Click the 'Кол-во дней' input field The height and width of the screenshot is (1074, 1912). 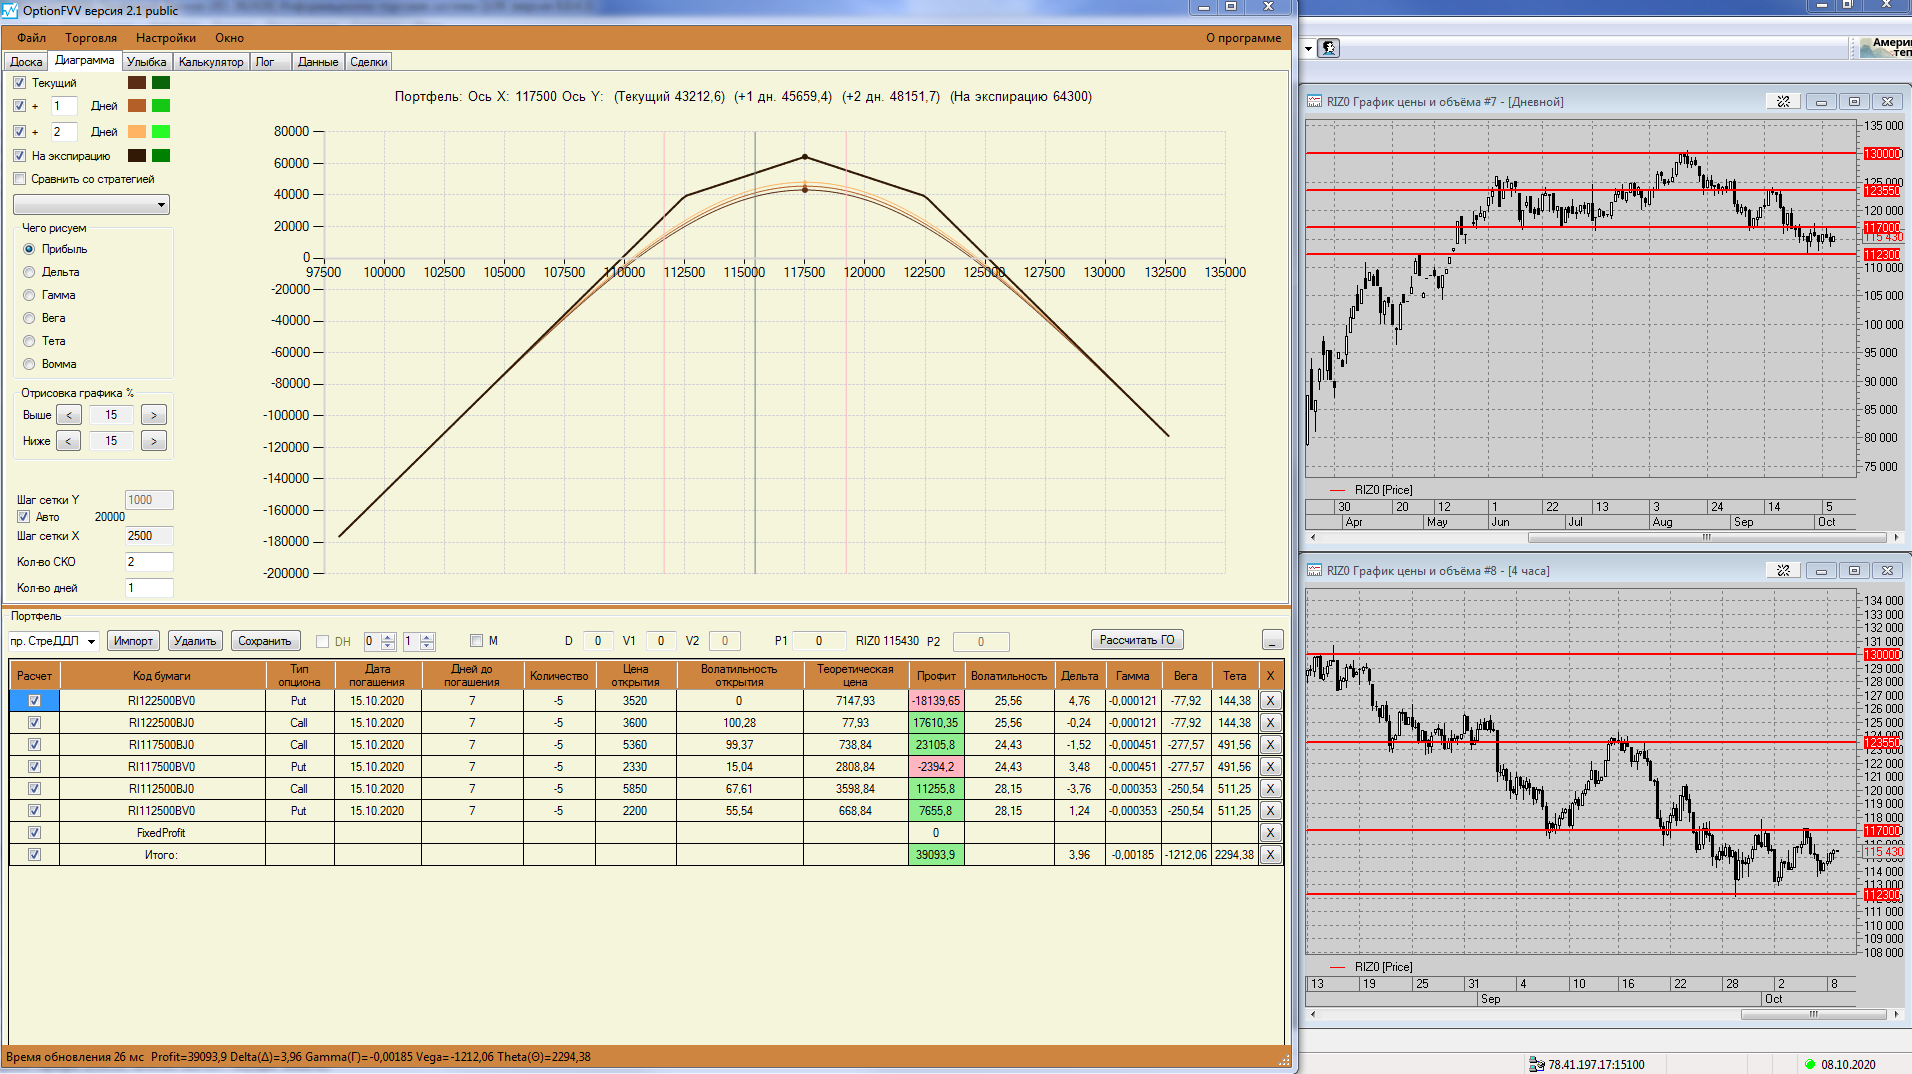[149, 588]
